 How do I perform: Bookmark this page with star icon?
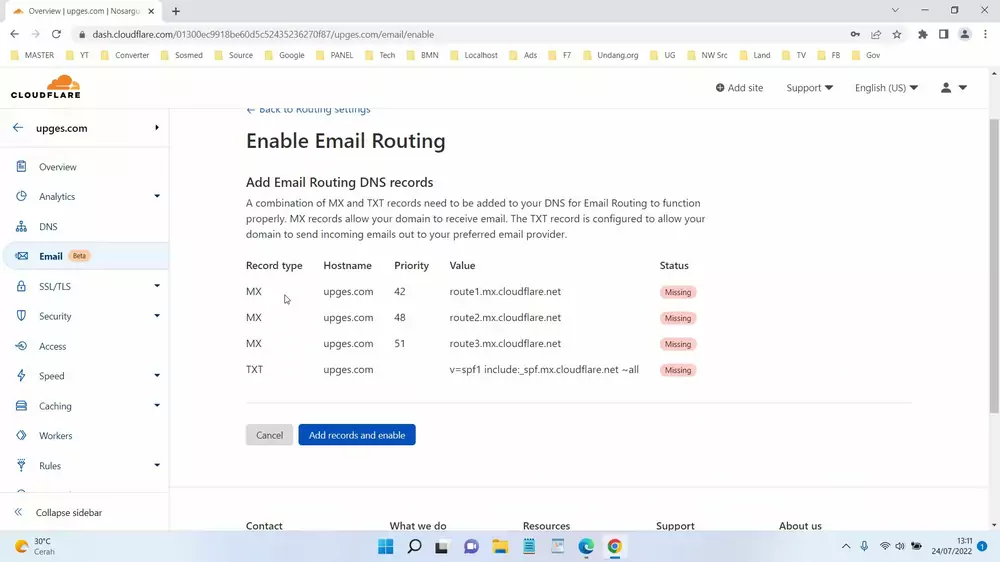(897, 34)
